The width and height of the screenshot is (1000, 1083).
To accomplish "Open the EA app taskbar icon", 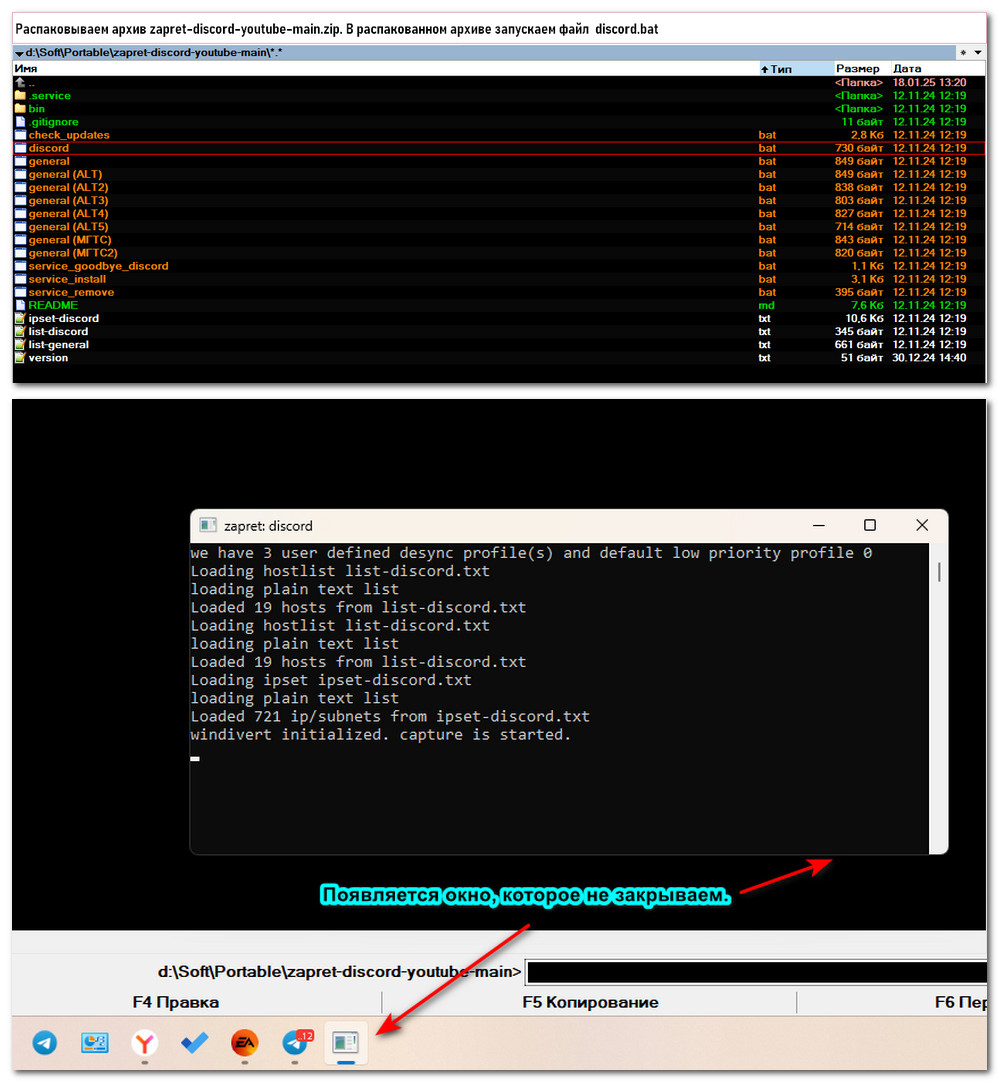I will pos(244,1042).
